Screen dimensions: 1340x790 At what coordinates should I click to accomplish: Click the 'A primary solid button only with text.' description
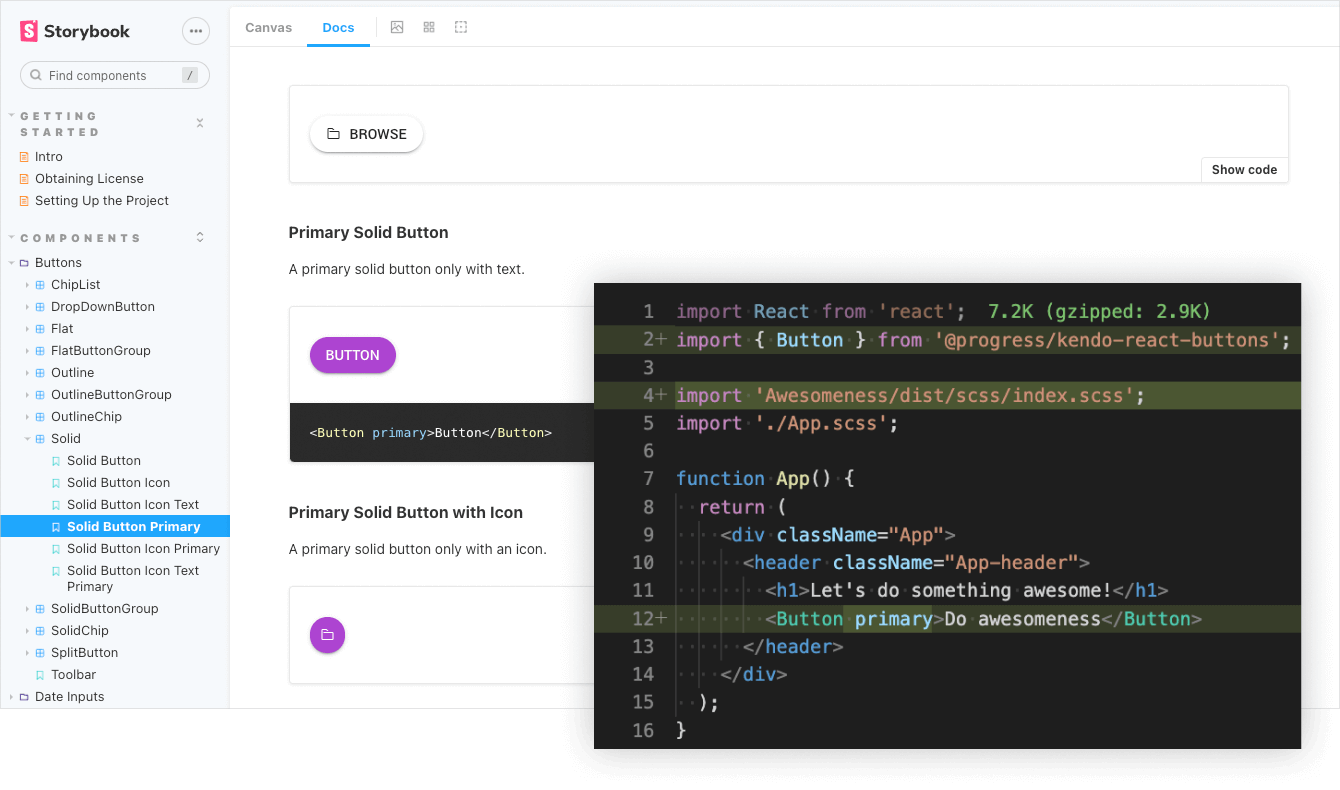407,269
